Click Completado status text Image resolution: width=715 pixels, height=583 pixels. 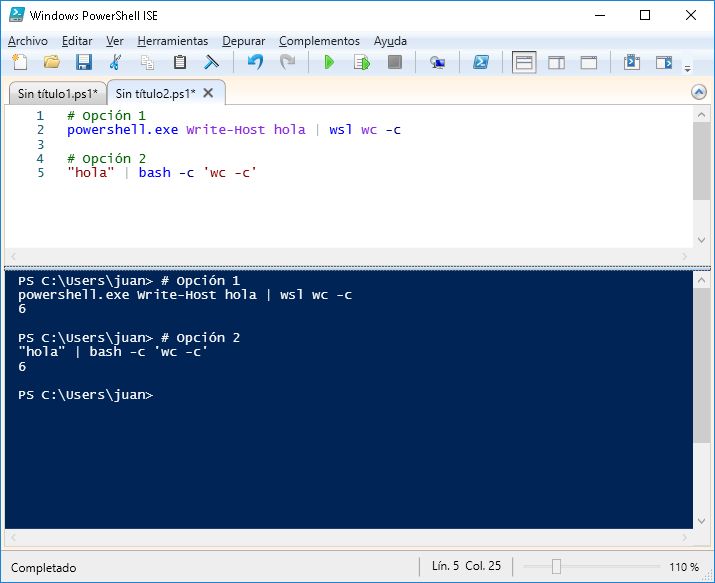pyautogui.click(x=43, y=568)
